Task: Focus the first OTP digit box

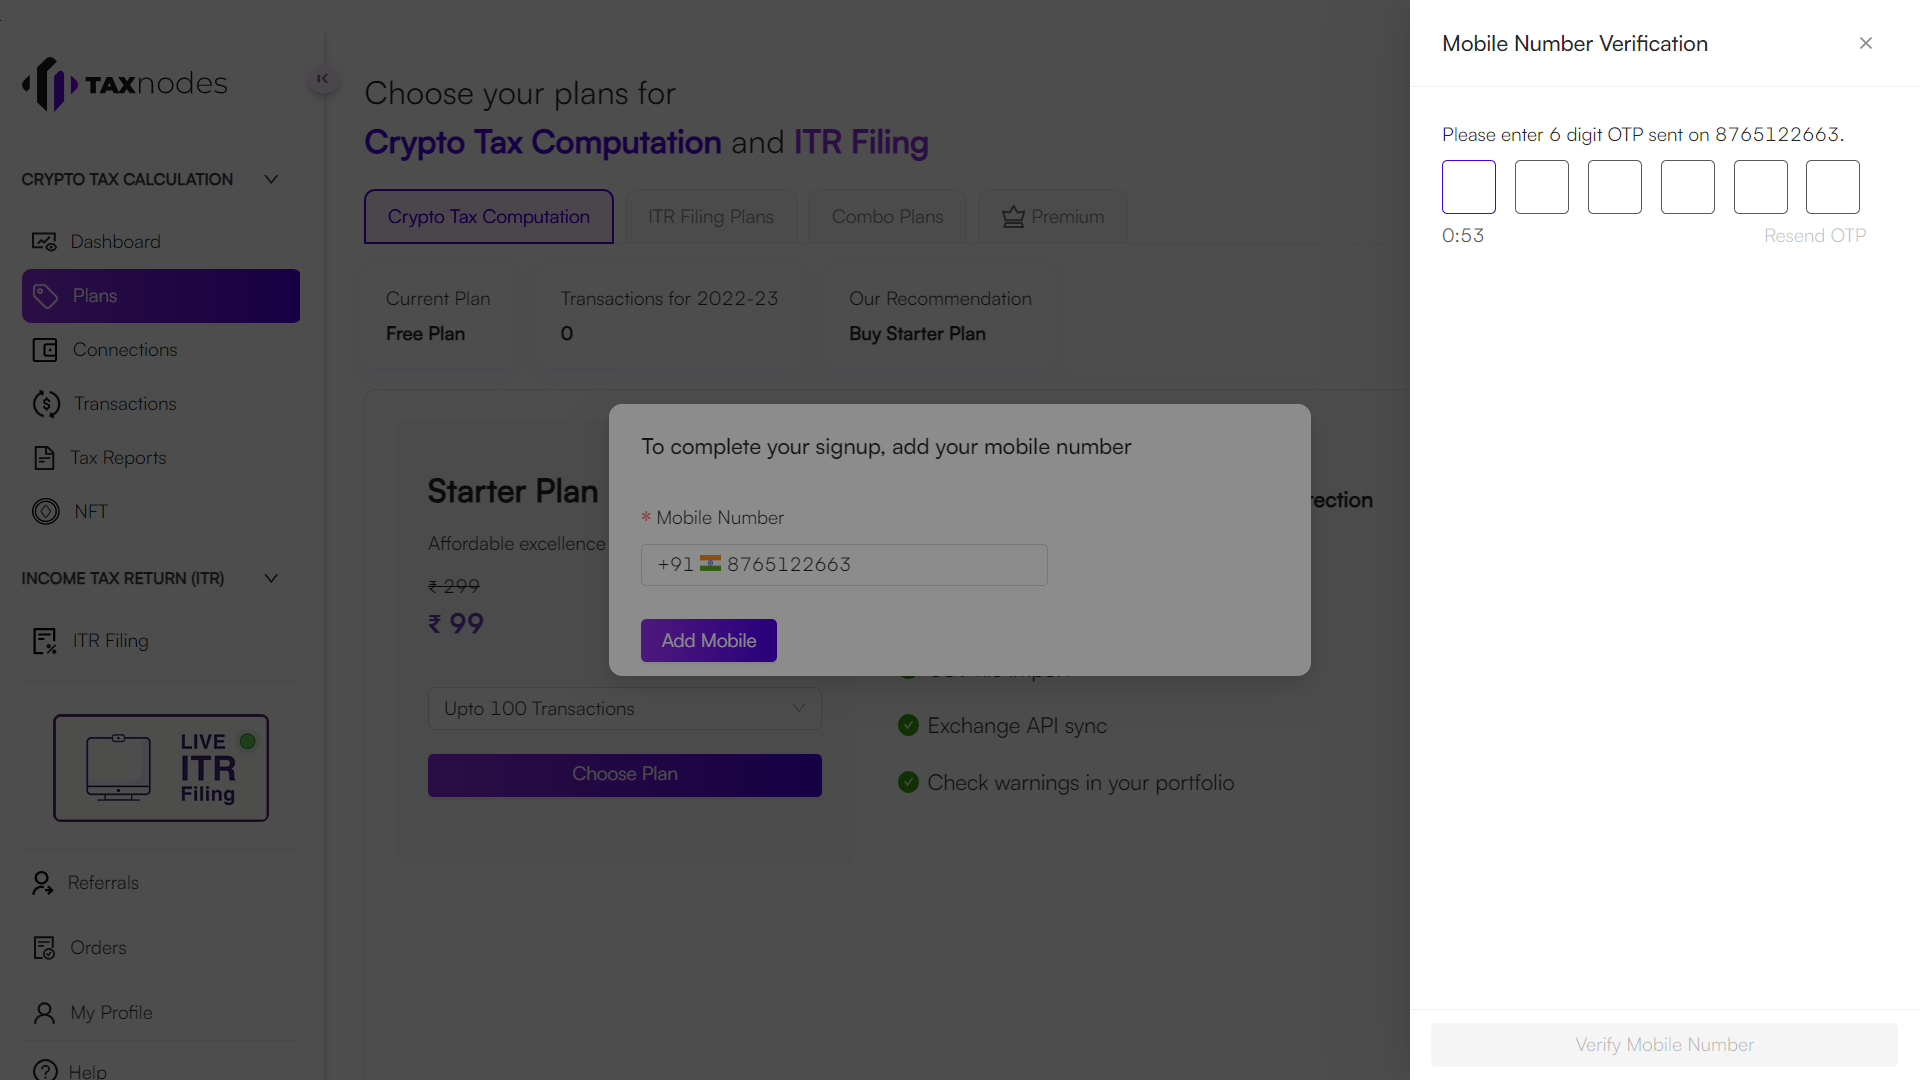Action: point(1469,187)
